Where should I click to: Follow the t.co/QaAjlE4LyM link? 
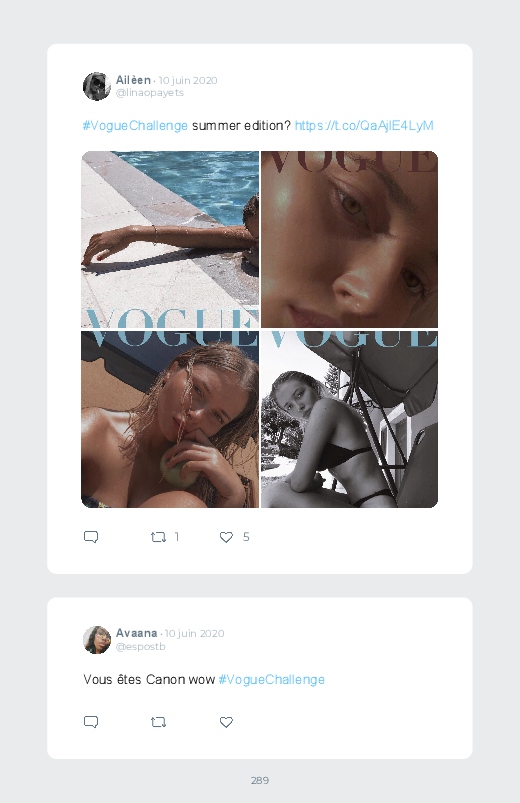click(x=364, y=125)
